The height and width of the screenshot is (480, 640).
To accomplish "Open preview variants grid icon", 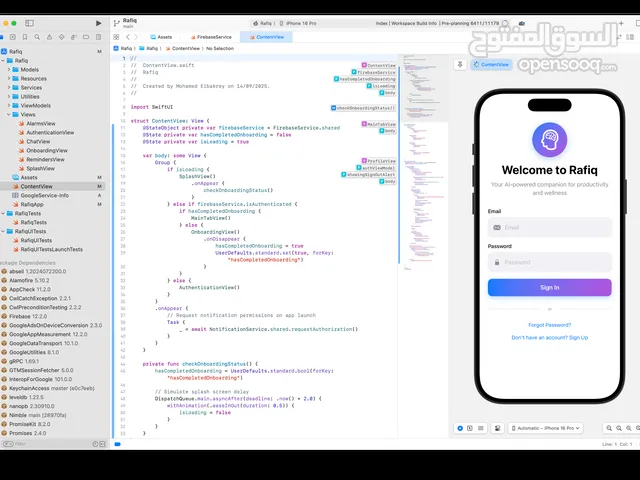I will pos(481,428).
